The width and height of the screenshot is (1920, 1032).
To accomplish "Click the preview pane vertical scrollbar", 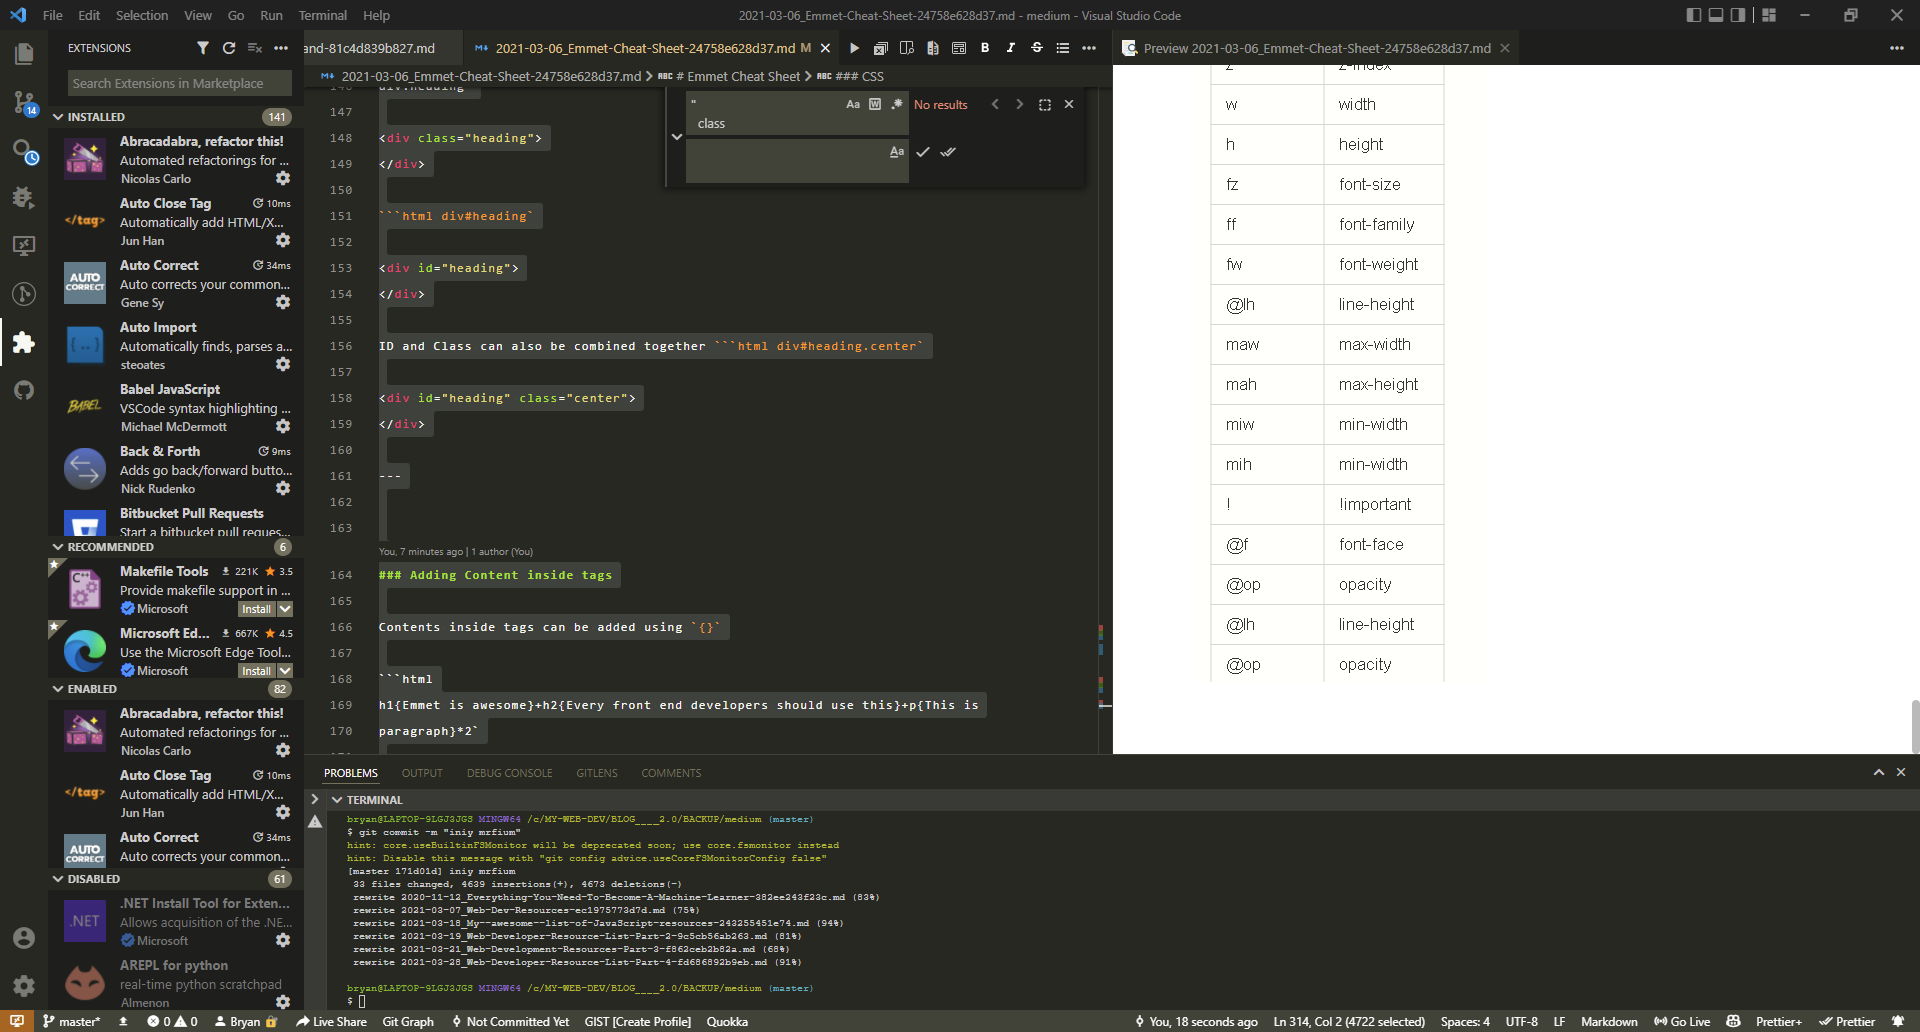I will coord(1915,727).
